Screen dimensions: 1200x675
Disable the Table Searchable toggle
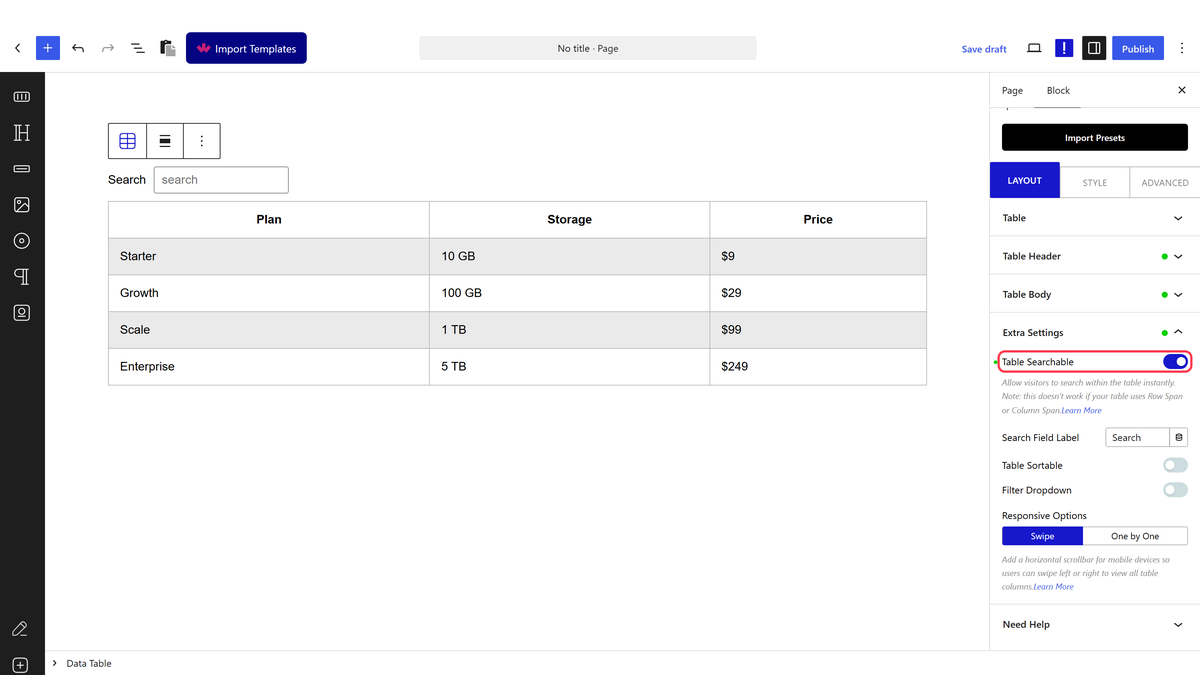click(x=1175, y=361)
